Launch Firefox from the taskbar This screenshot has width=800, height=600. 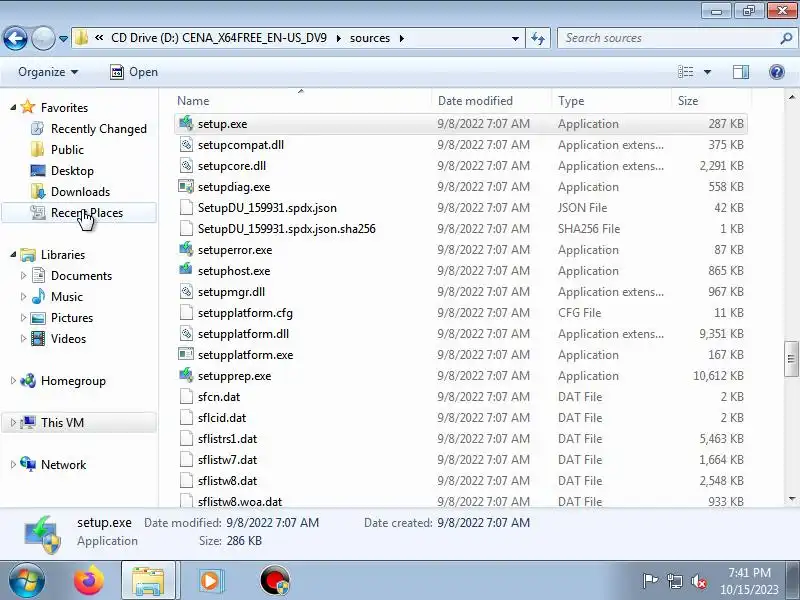point(89,581)
